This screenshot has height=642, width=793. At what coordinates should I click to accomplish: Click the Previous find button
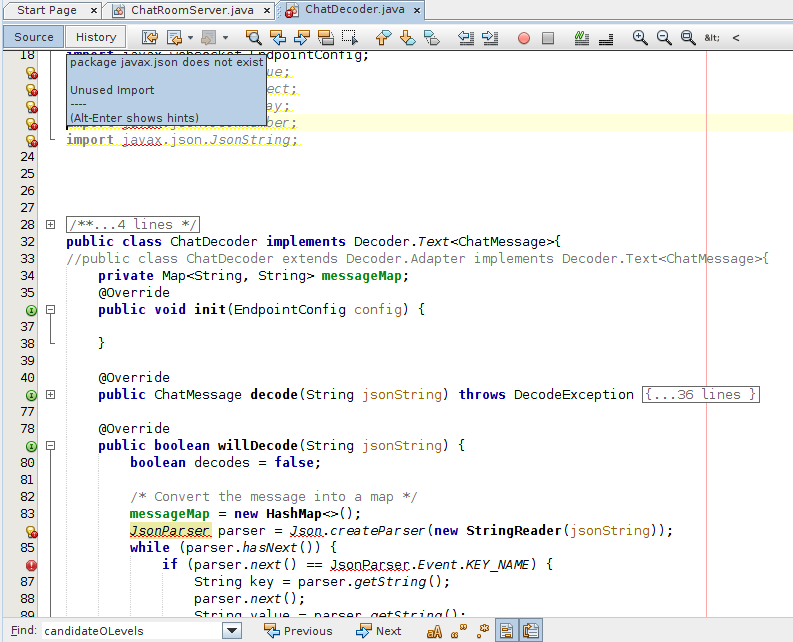click(x=298, y=631)
